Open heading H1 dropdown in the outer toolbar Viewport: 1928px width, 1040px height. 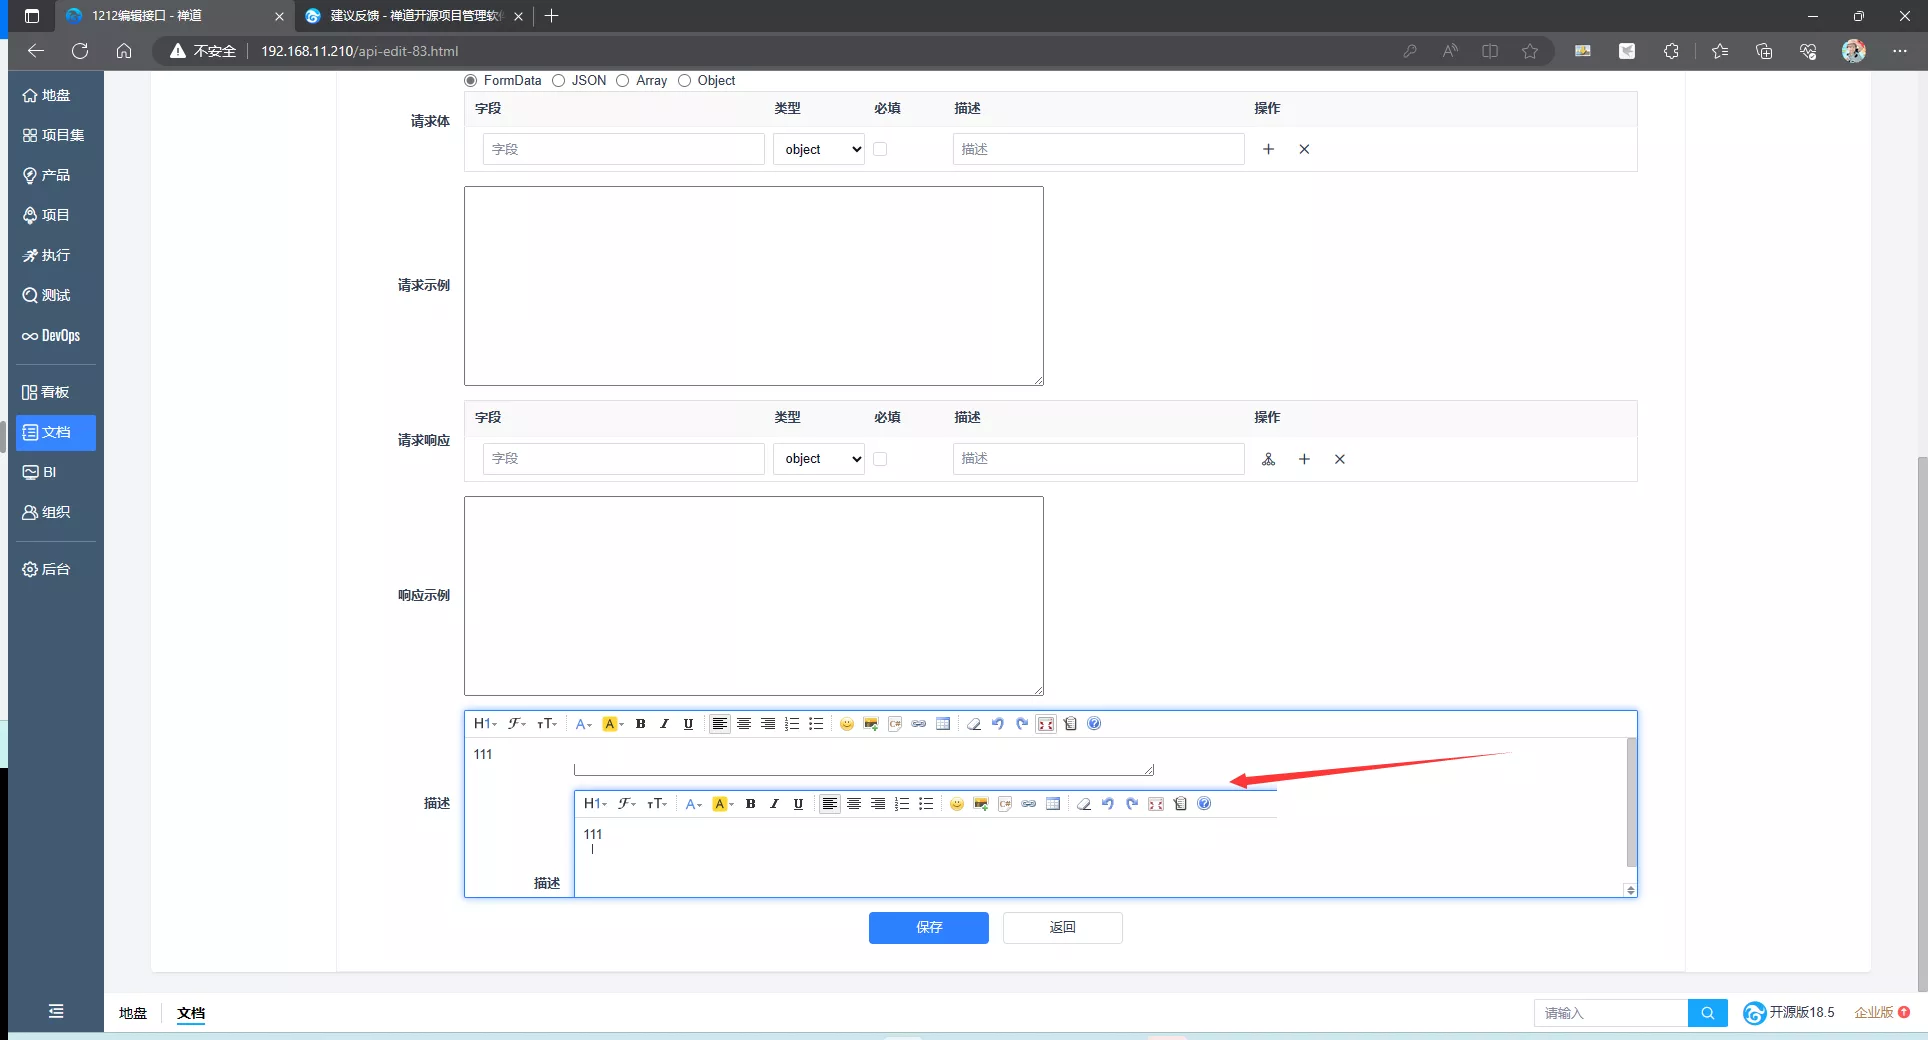tap(485, 724)
